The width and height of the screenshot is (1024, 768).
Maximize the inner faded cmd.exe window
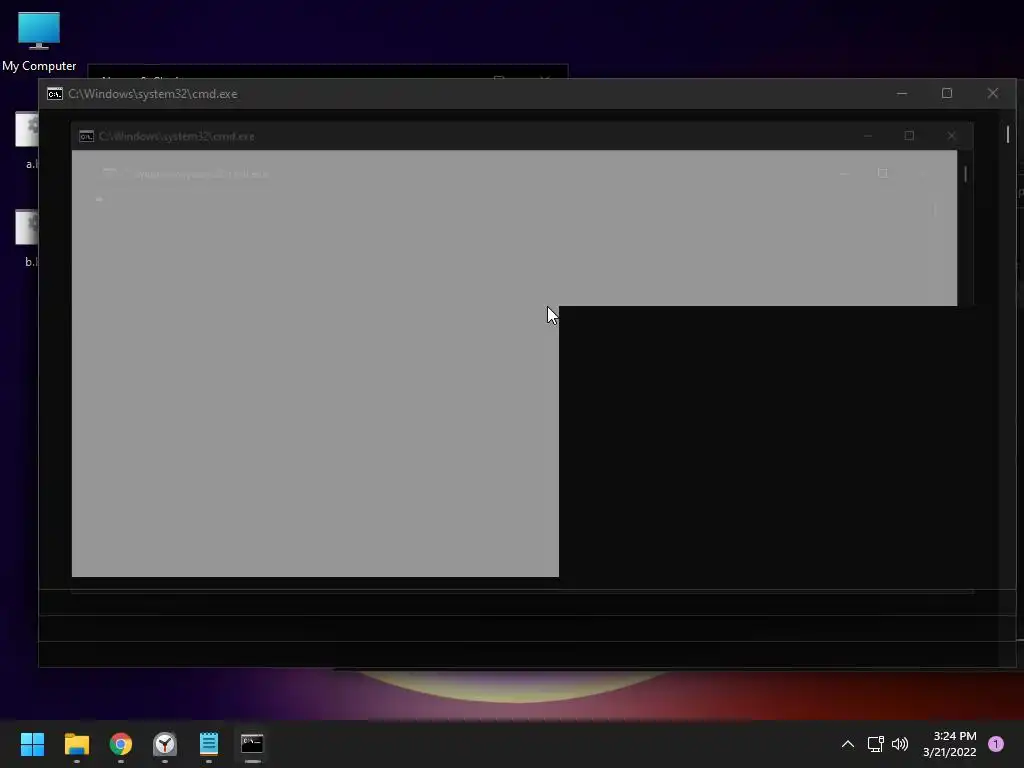pos(909,135)
